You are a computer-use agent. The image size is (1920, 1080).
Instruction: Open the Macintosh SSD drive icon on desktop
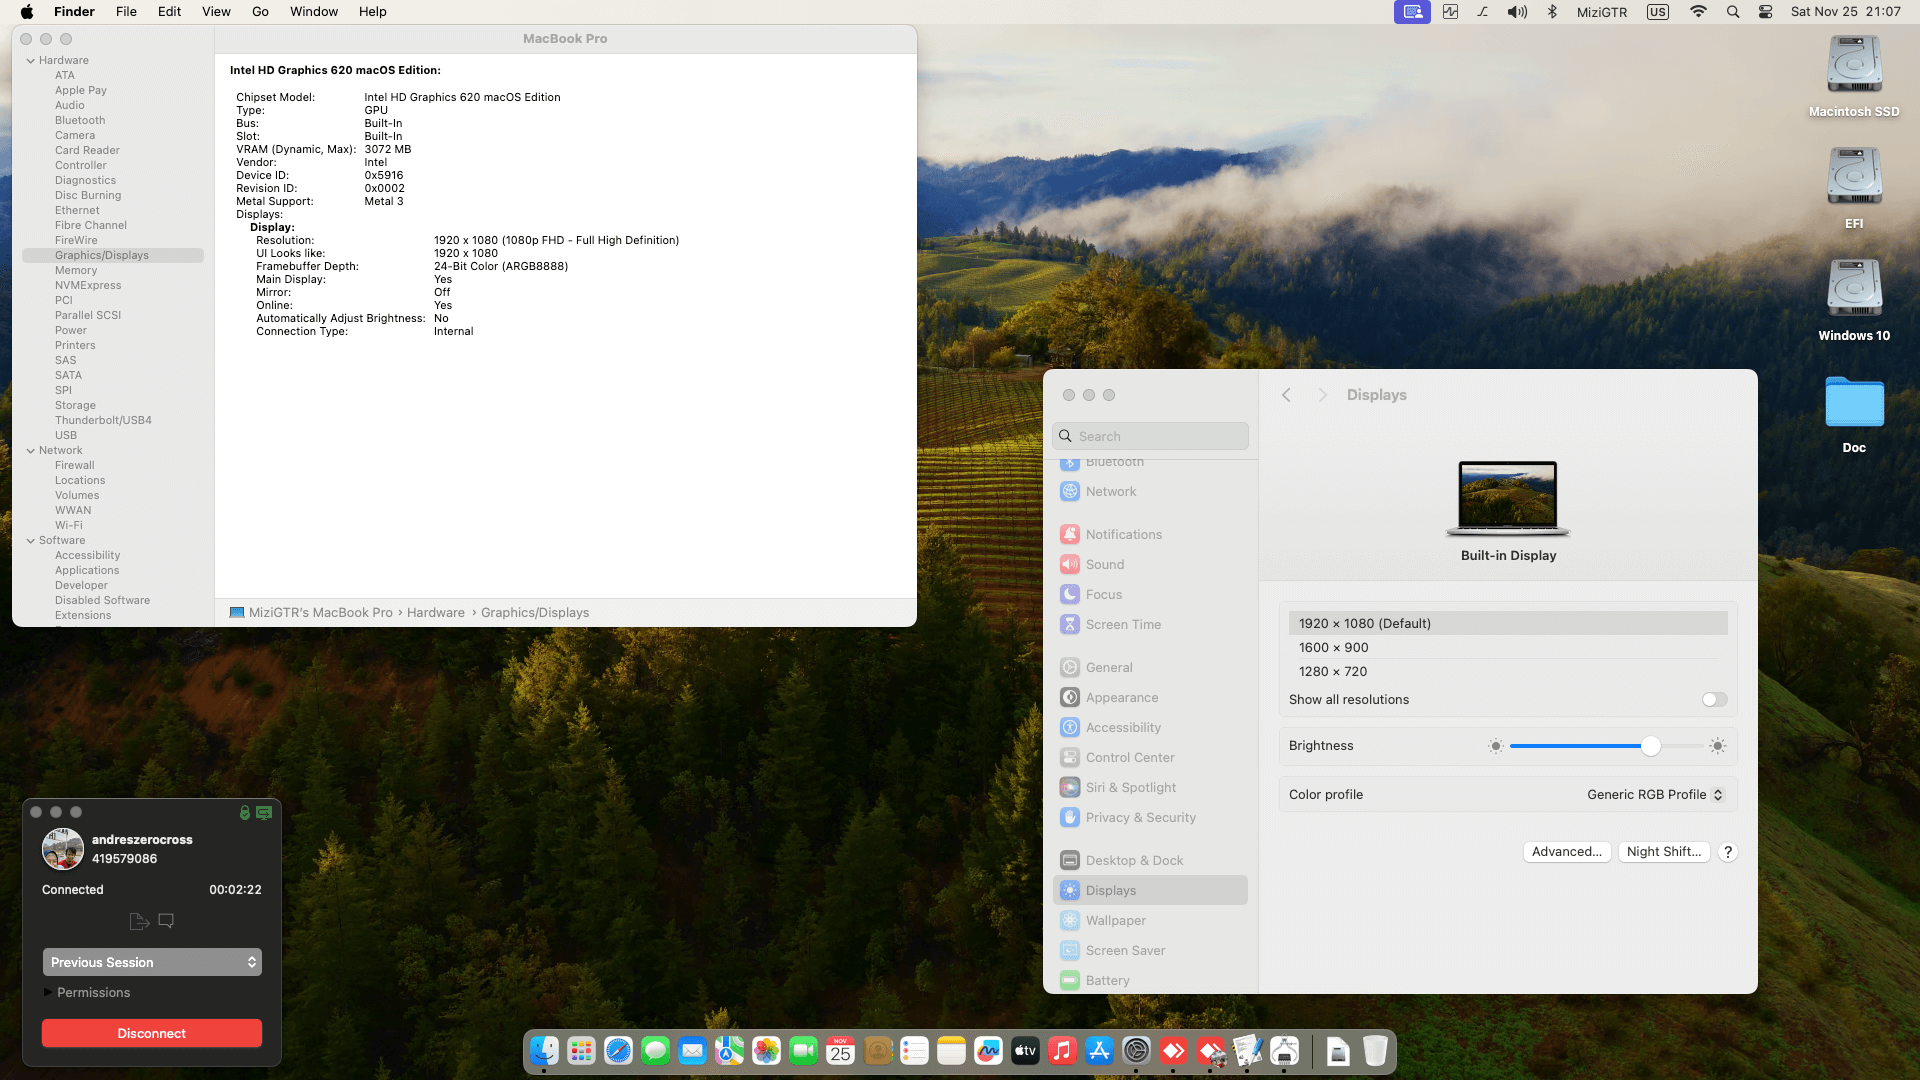(x=1854, y=66)
